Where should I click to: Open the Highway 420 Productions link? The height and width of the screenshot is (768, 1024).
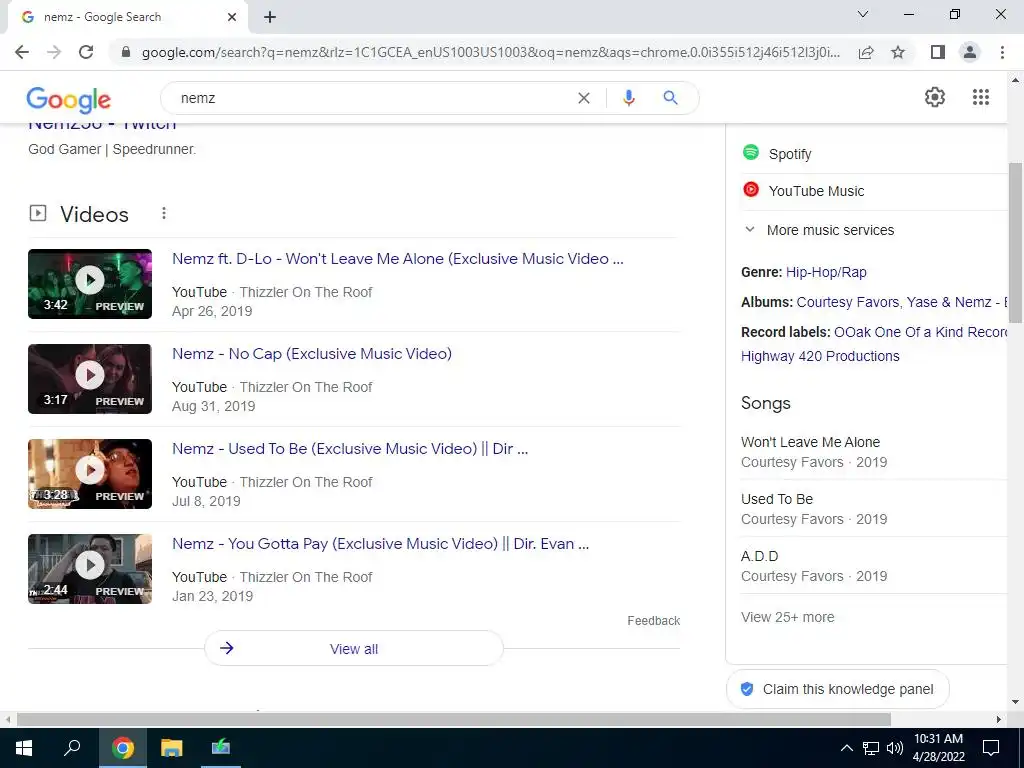click(x=820, y=356)
